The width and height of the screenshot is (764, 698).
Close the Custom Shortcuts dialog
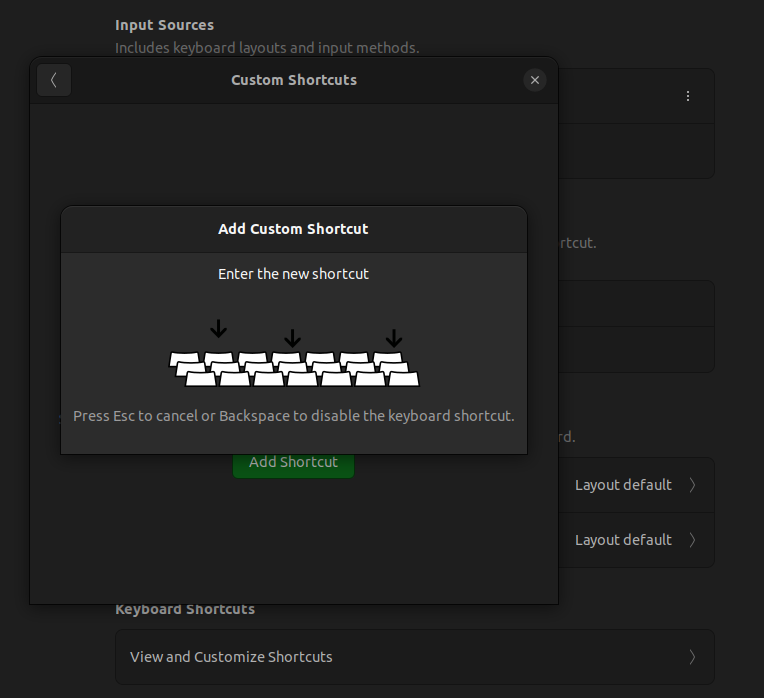535,80
